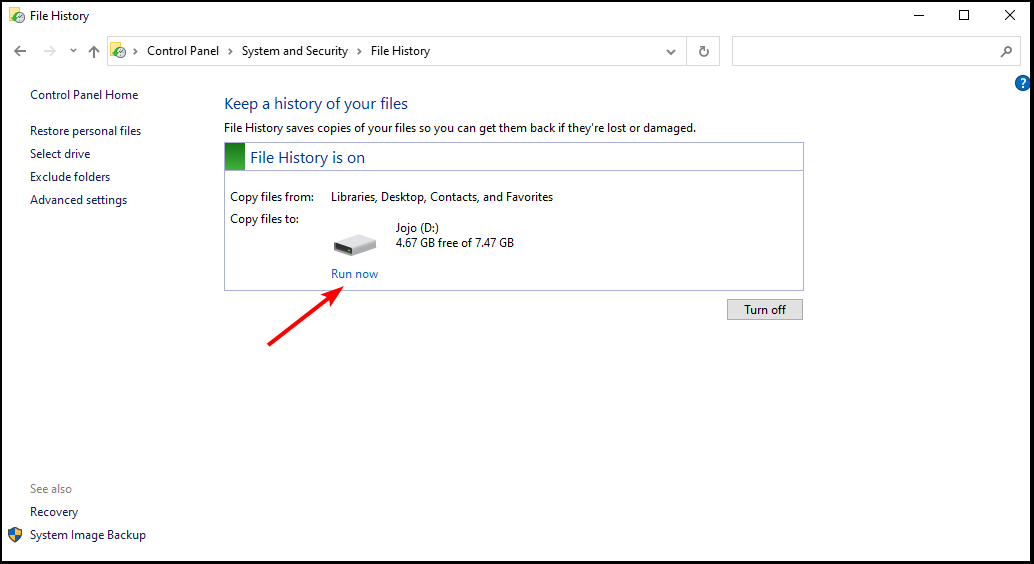Turn off File History

[x=765, y=309]
